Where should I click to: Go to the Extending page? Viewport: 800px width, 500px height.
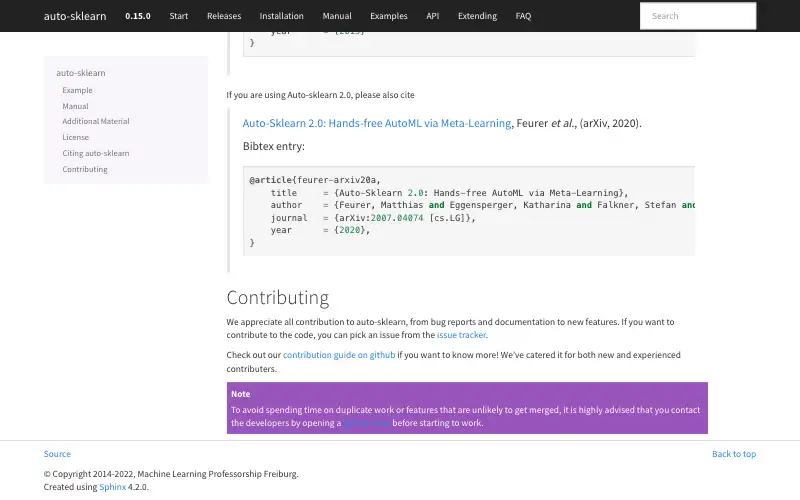click(477, 16)
